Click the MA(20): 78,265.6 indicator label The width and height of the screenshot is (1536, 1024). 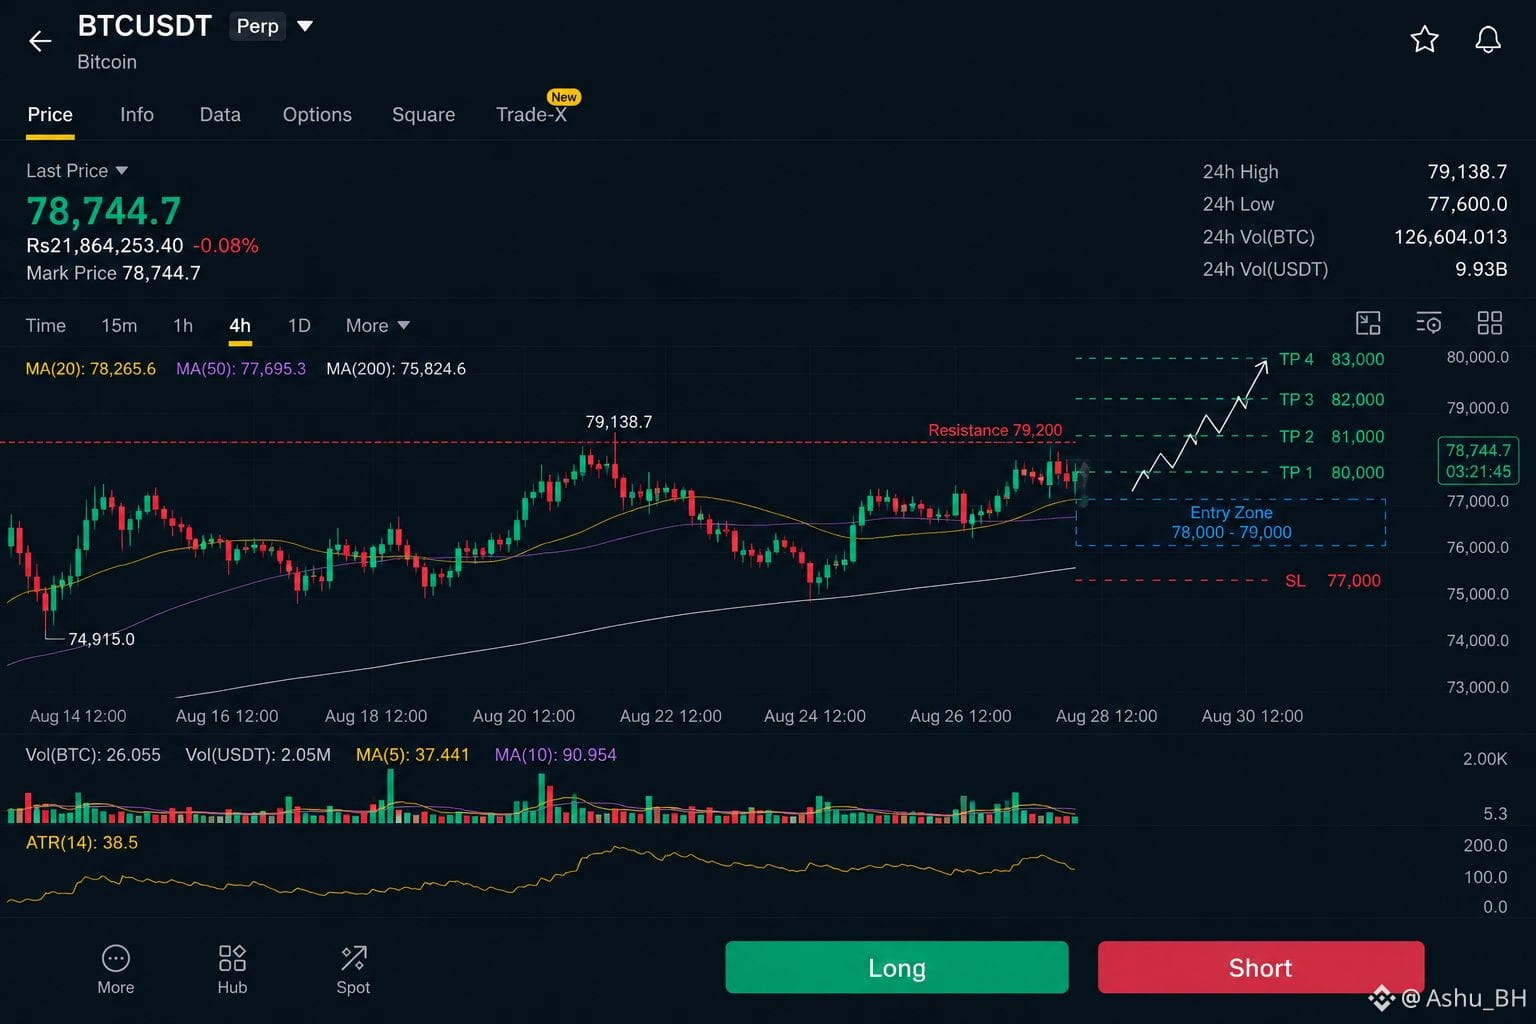coord(91,369)
